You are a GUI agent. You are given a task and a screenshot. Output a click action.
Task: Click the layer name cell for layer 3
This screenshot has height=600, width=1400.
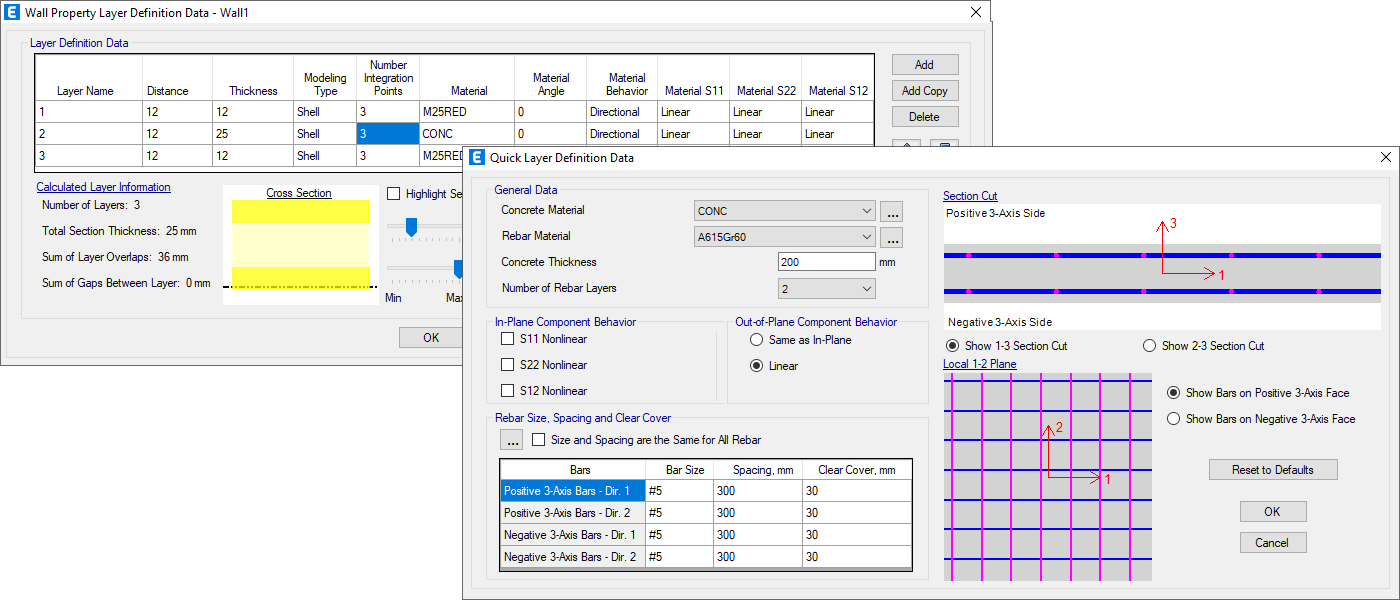[x=88, y=156]
